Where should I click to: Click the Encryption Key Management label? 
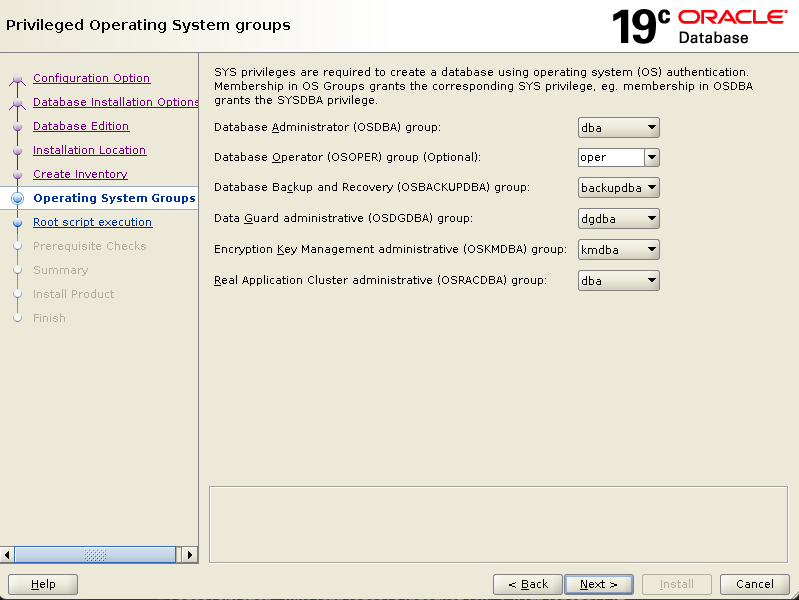(x=390, y=249)
